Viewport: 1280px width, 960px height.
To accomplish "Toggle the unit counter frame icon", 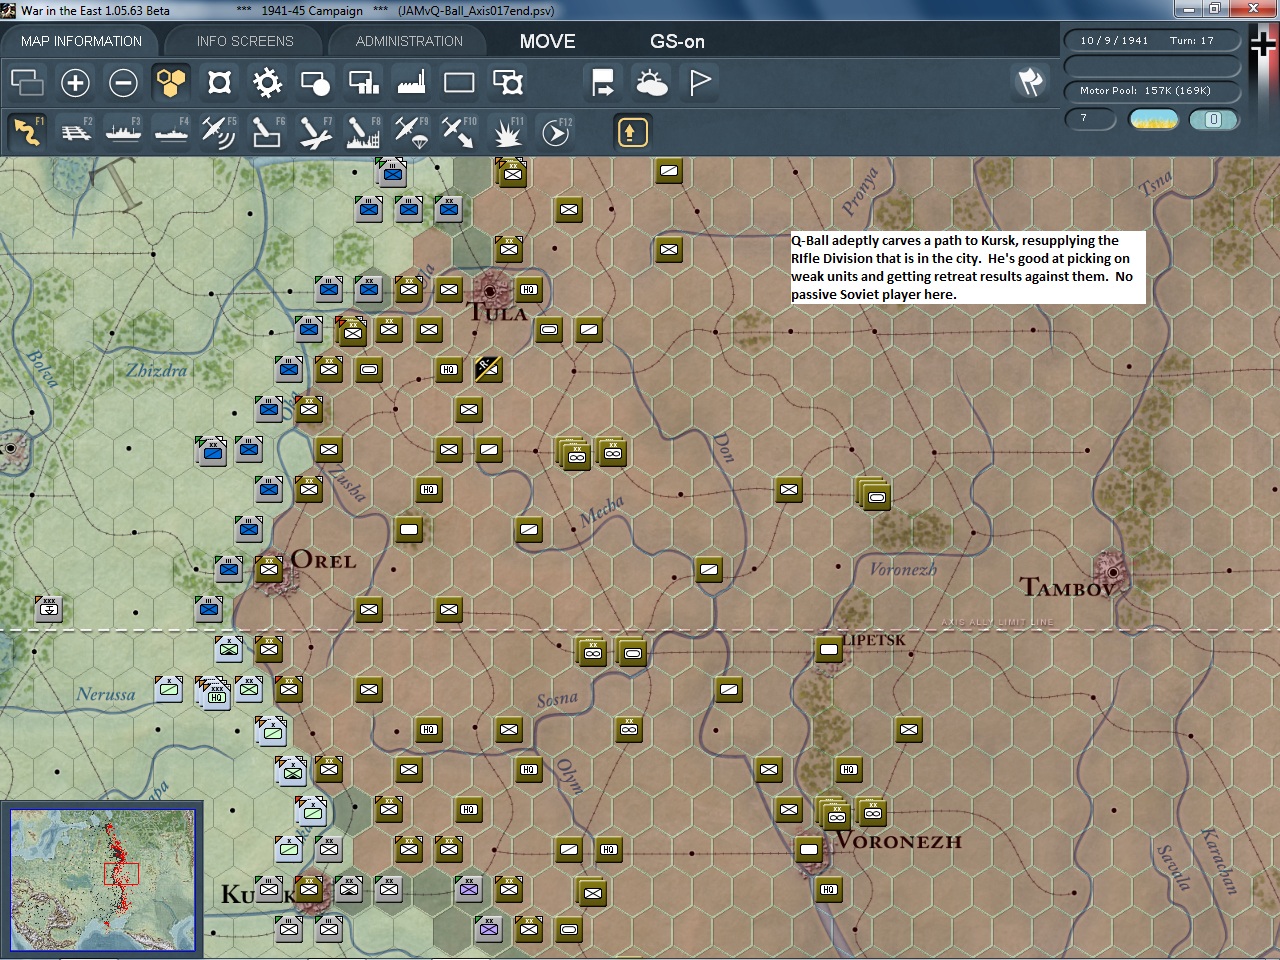I will point(219,82).
